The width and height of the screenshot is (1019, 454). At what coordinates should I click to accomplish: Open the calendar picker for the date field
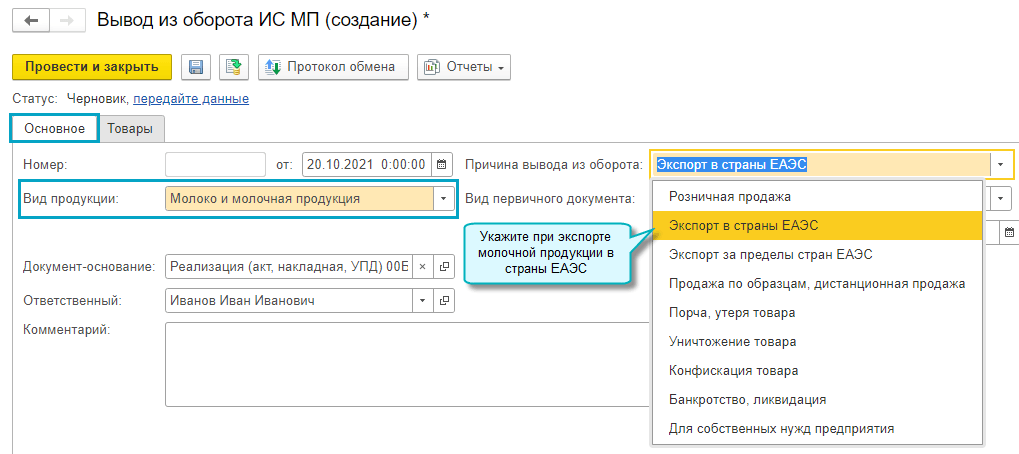[441, 164]
